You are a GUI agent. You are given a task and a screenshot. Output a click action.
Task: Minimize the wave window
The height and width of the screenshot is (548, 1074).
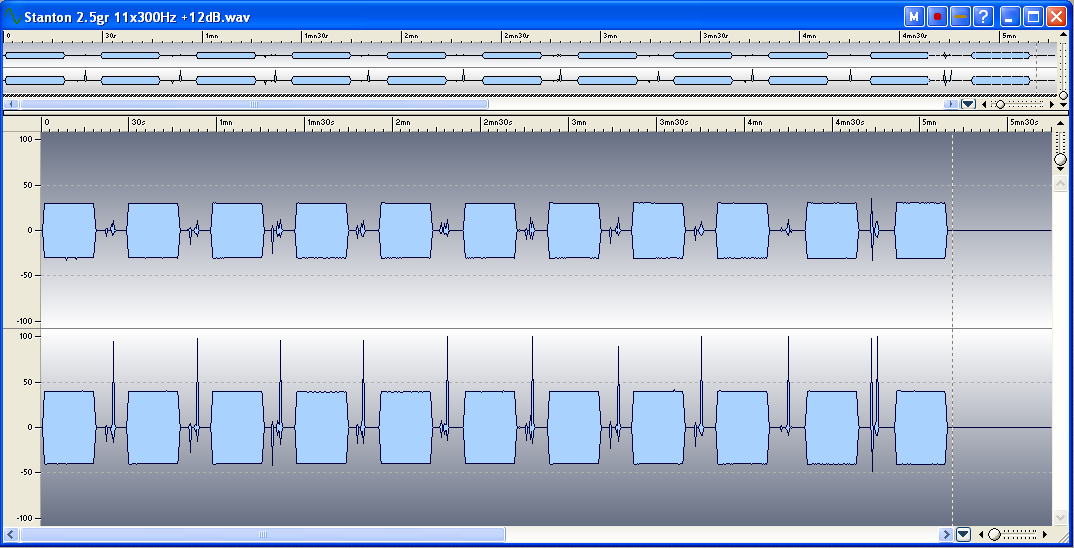[x=1010, y=16]
